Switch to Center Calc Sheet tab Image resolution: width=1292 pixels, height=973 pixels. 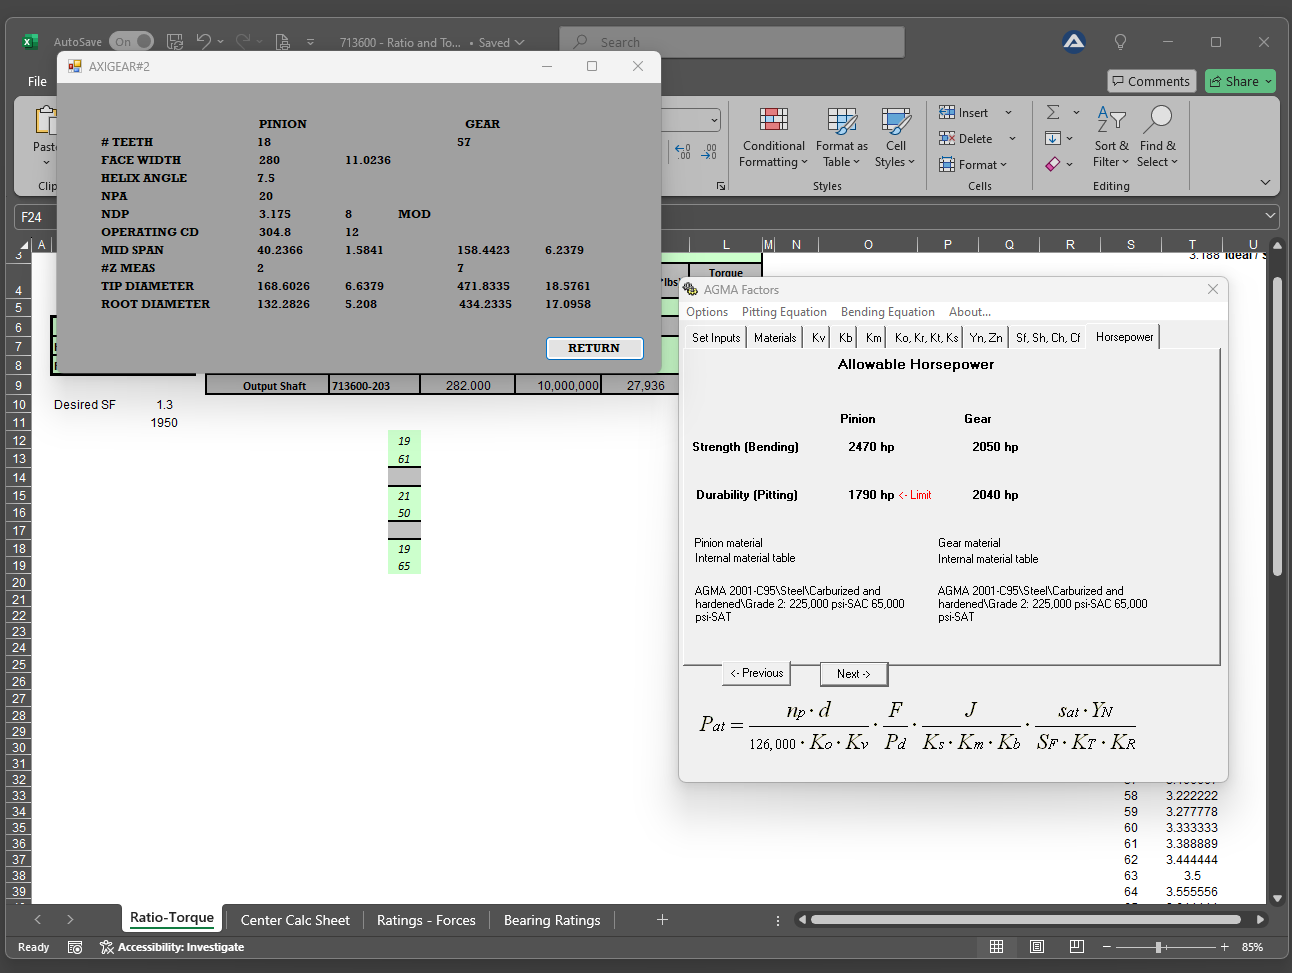point(295,920)
